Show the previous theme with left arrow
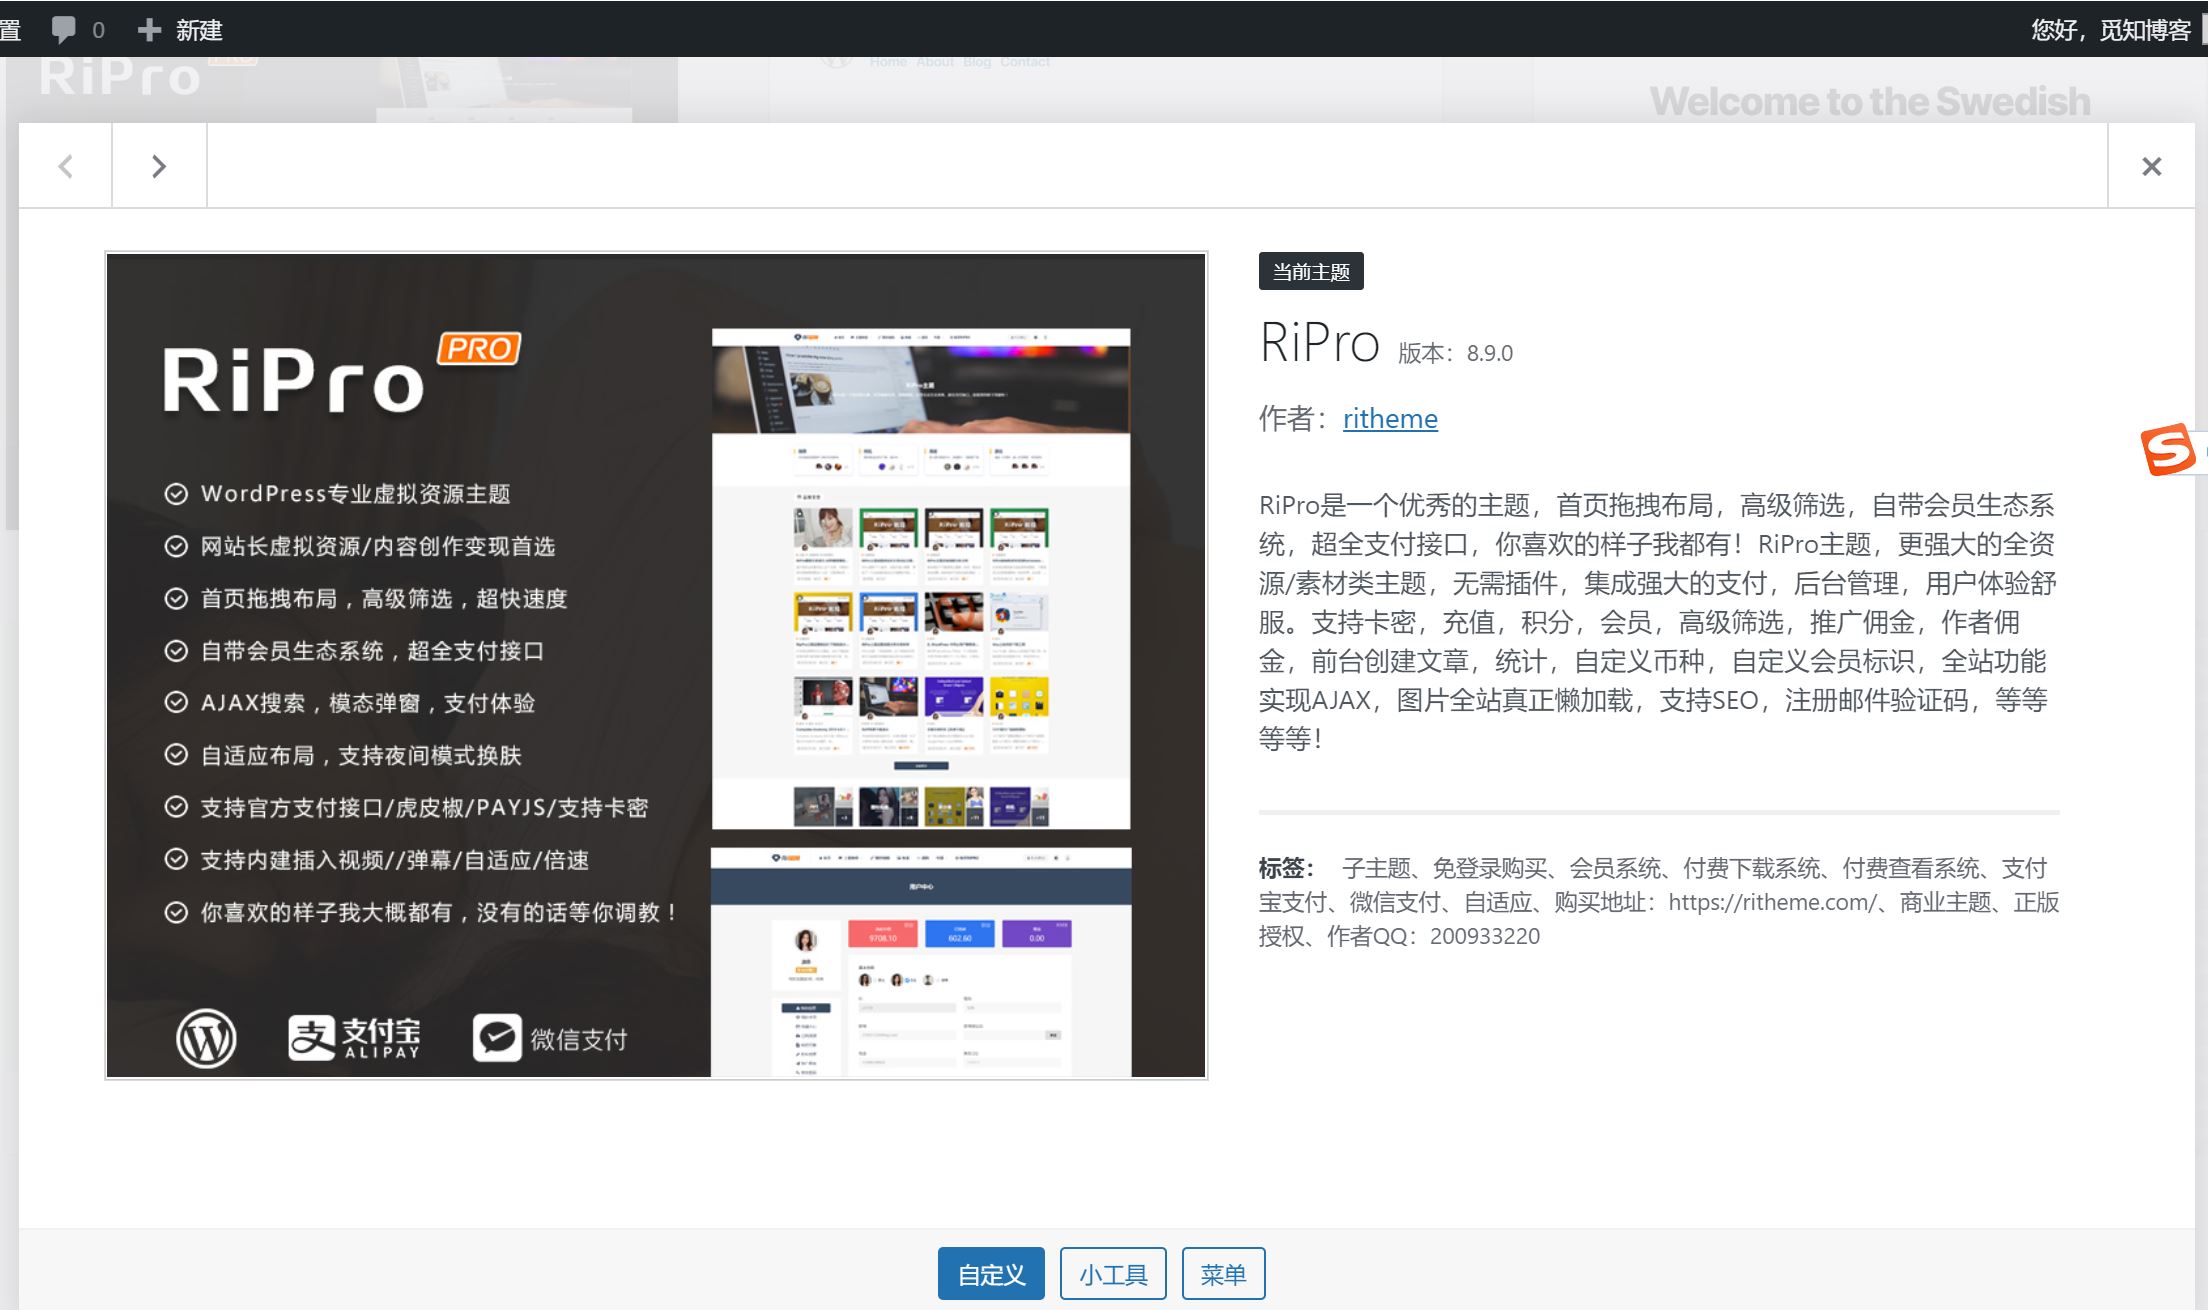Viewport: 2208px width, 1310px height. point(65,166)
